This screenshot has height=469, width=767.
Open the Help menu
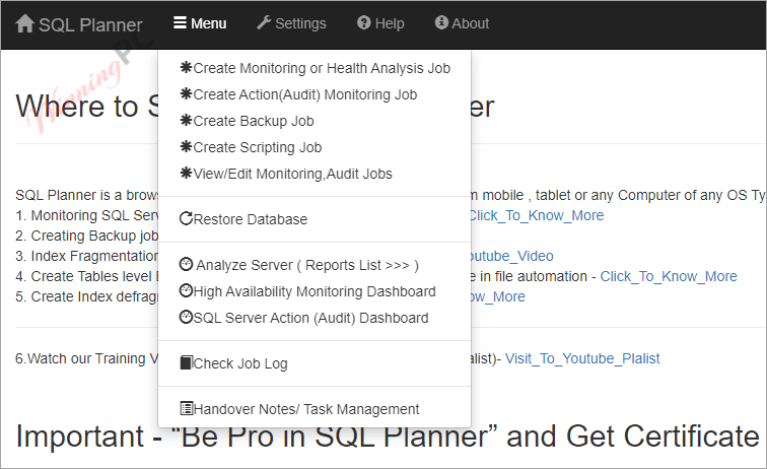click(x=381, y=23)
